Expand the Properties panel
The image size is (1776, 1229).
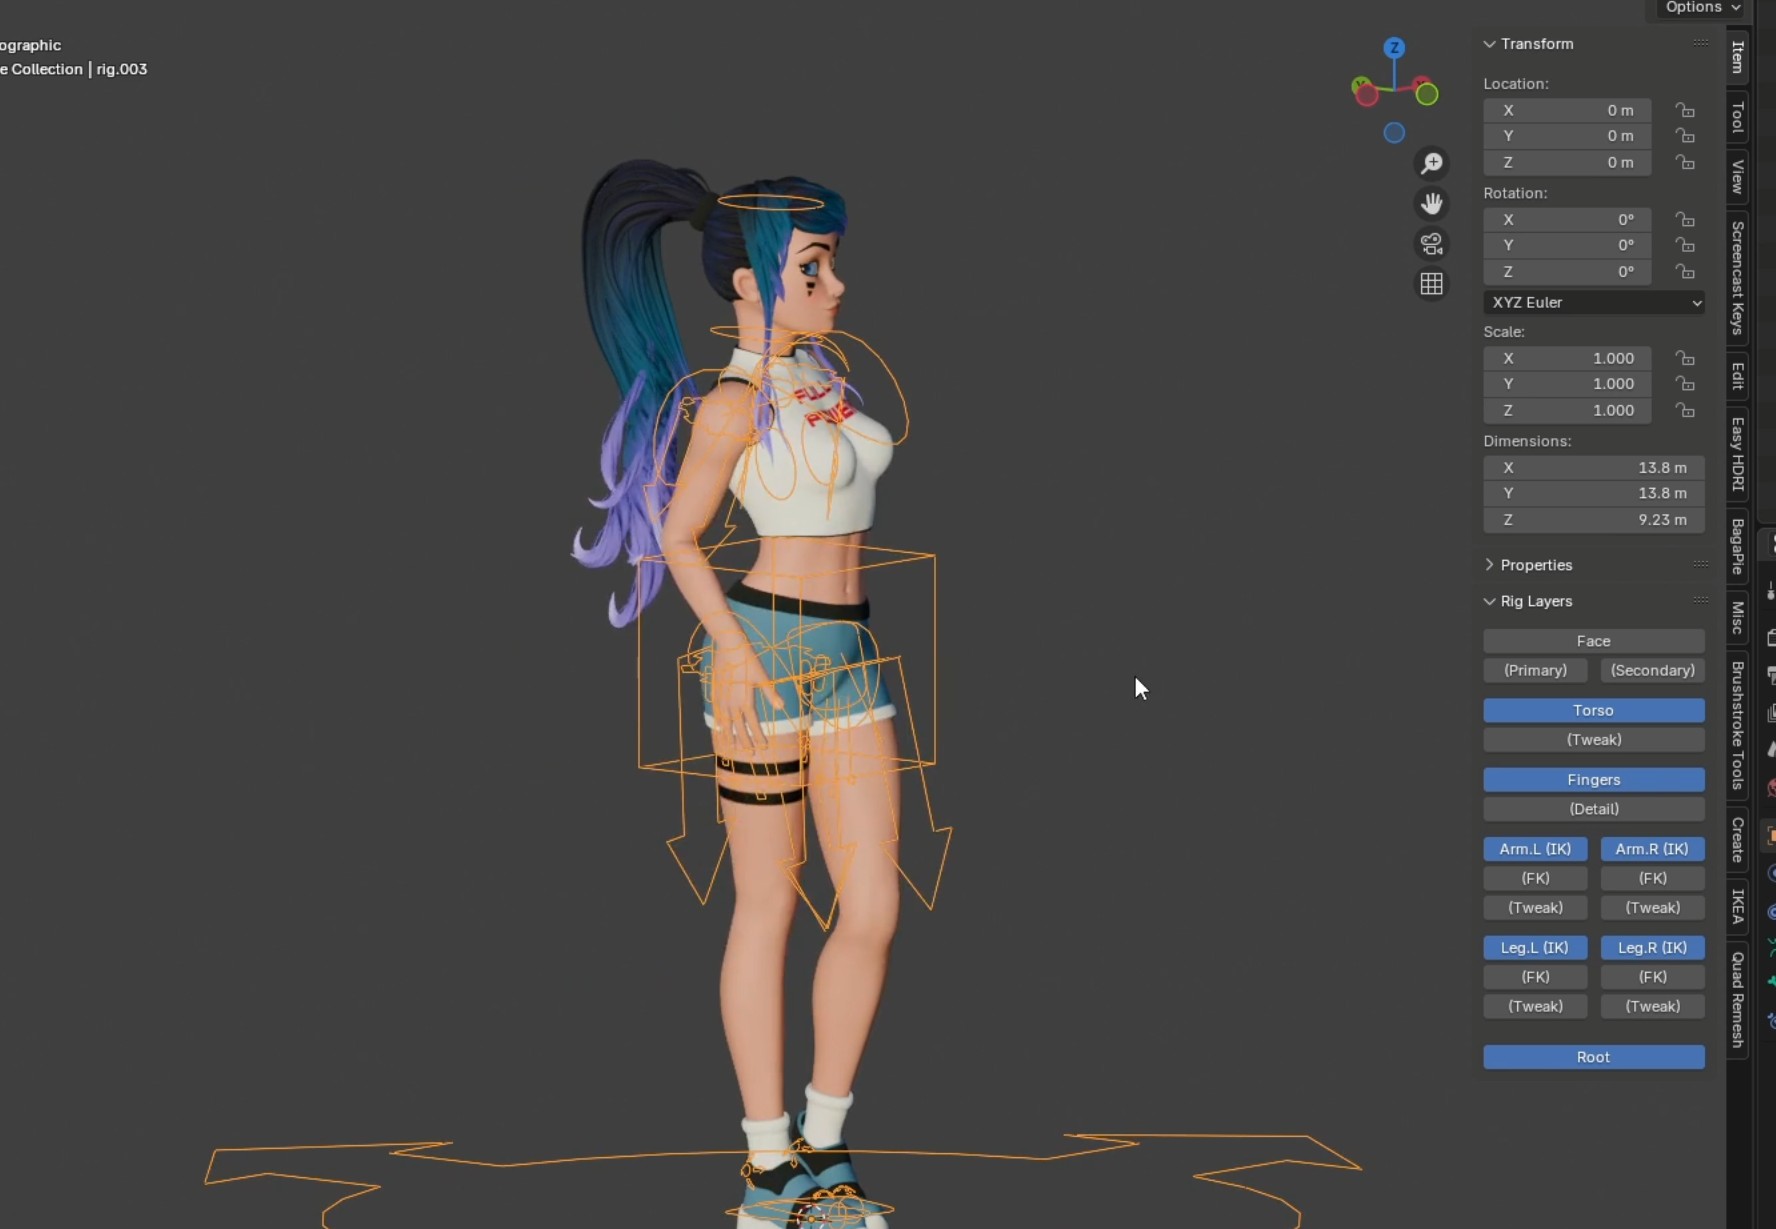tap(1536, 565)
